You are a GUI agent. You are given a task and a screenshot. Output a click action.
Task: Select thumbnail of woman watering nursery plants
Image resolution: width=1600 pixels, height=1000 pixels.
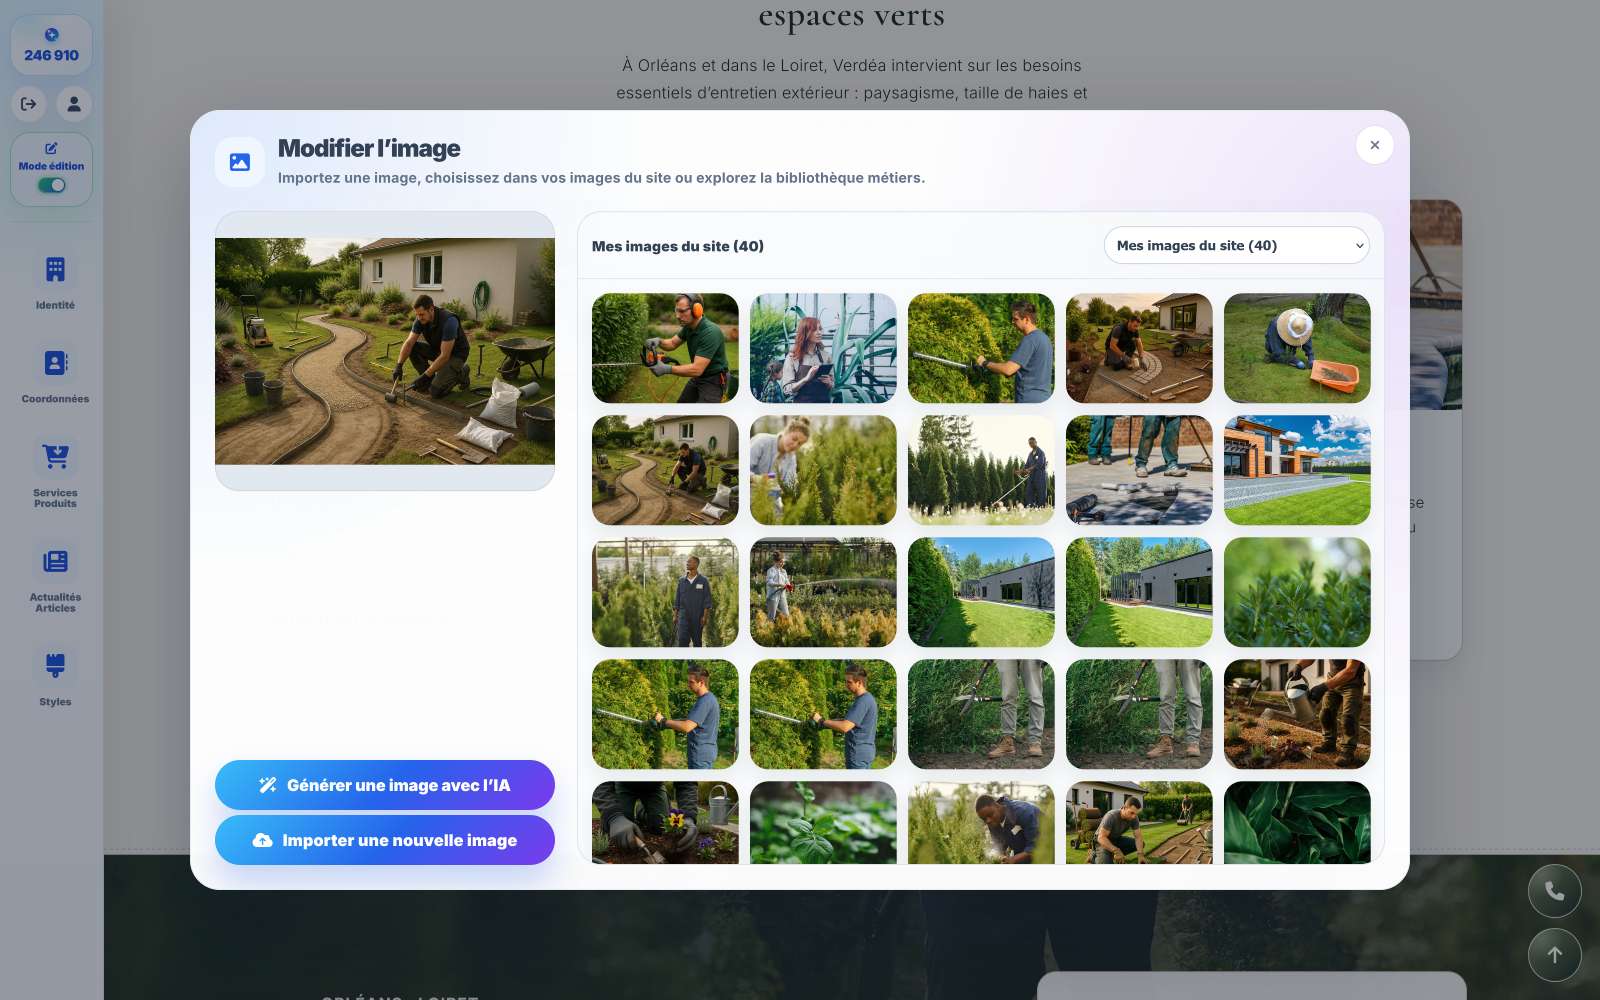pyautogui.click(x=823, y=592)
